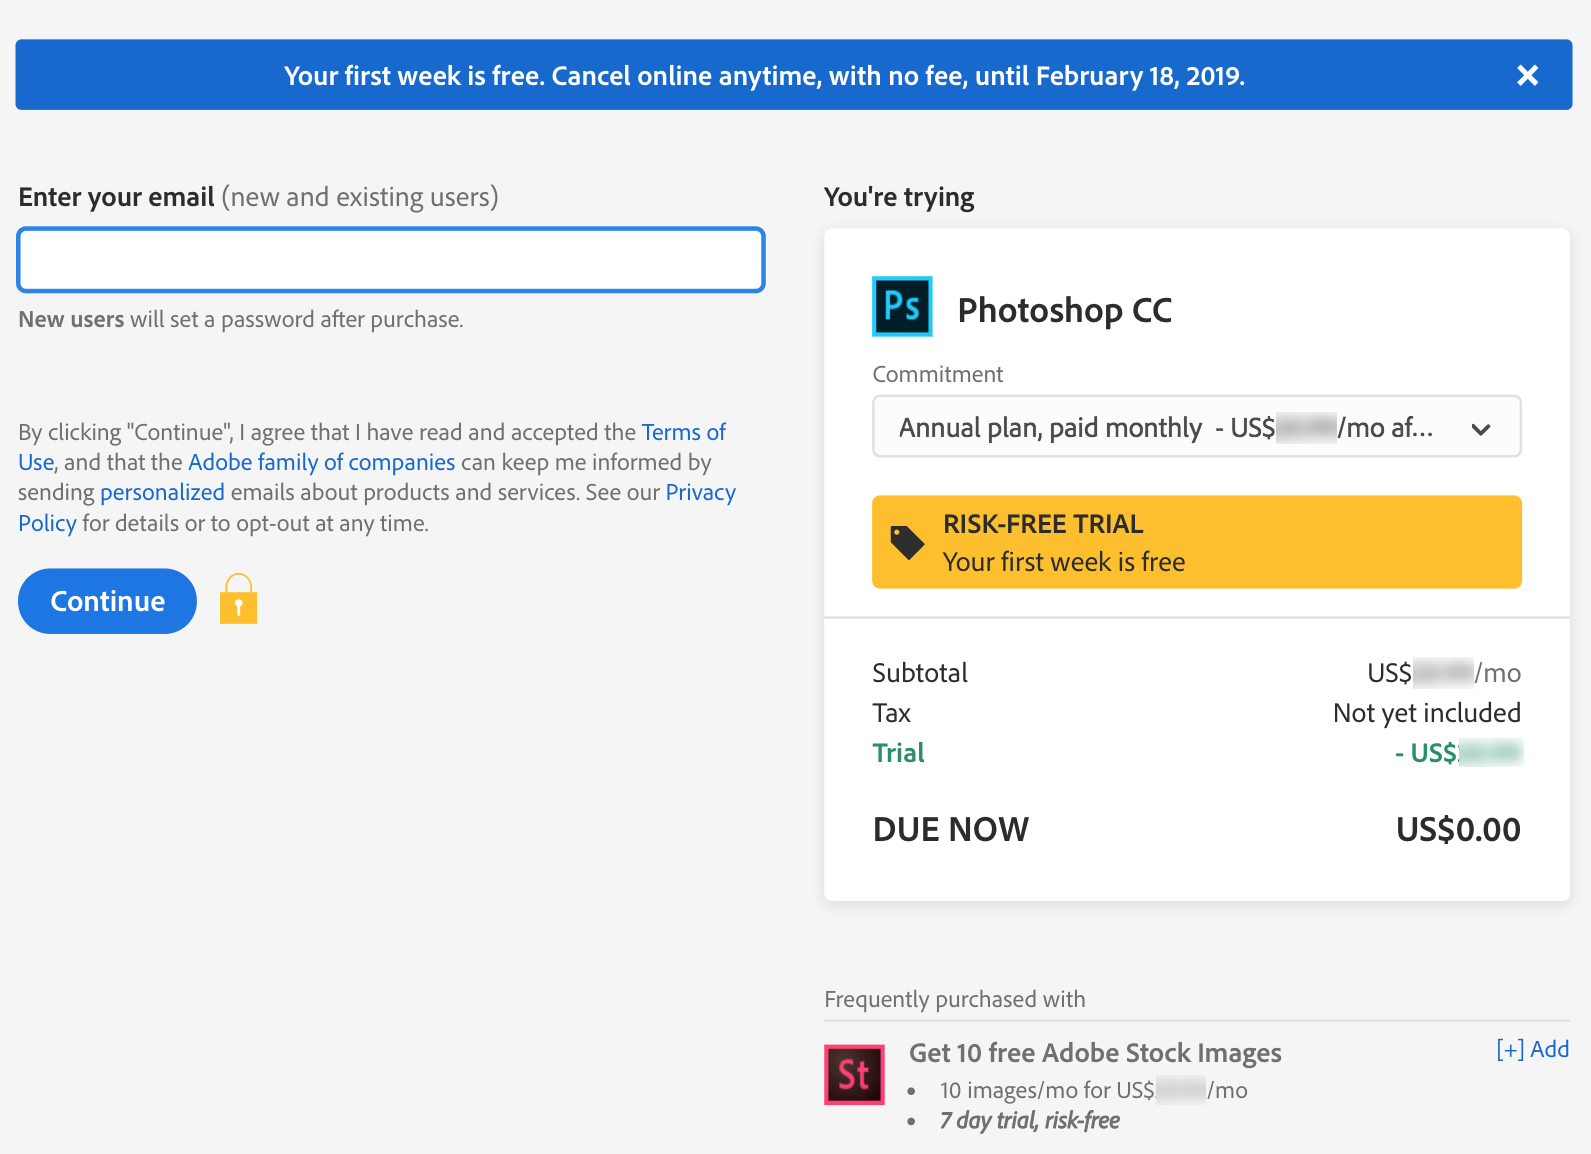Click the yellow padlock security icon

(238, 599)
